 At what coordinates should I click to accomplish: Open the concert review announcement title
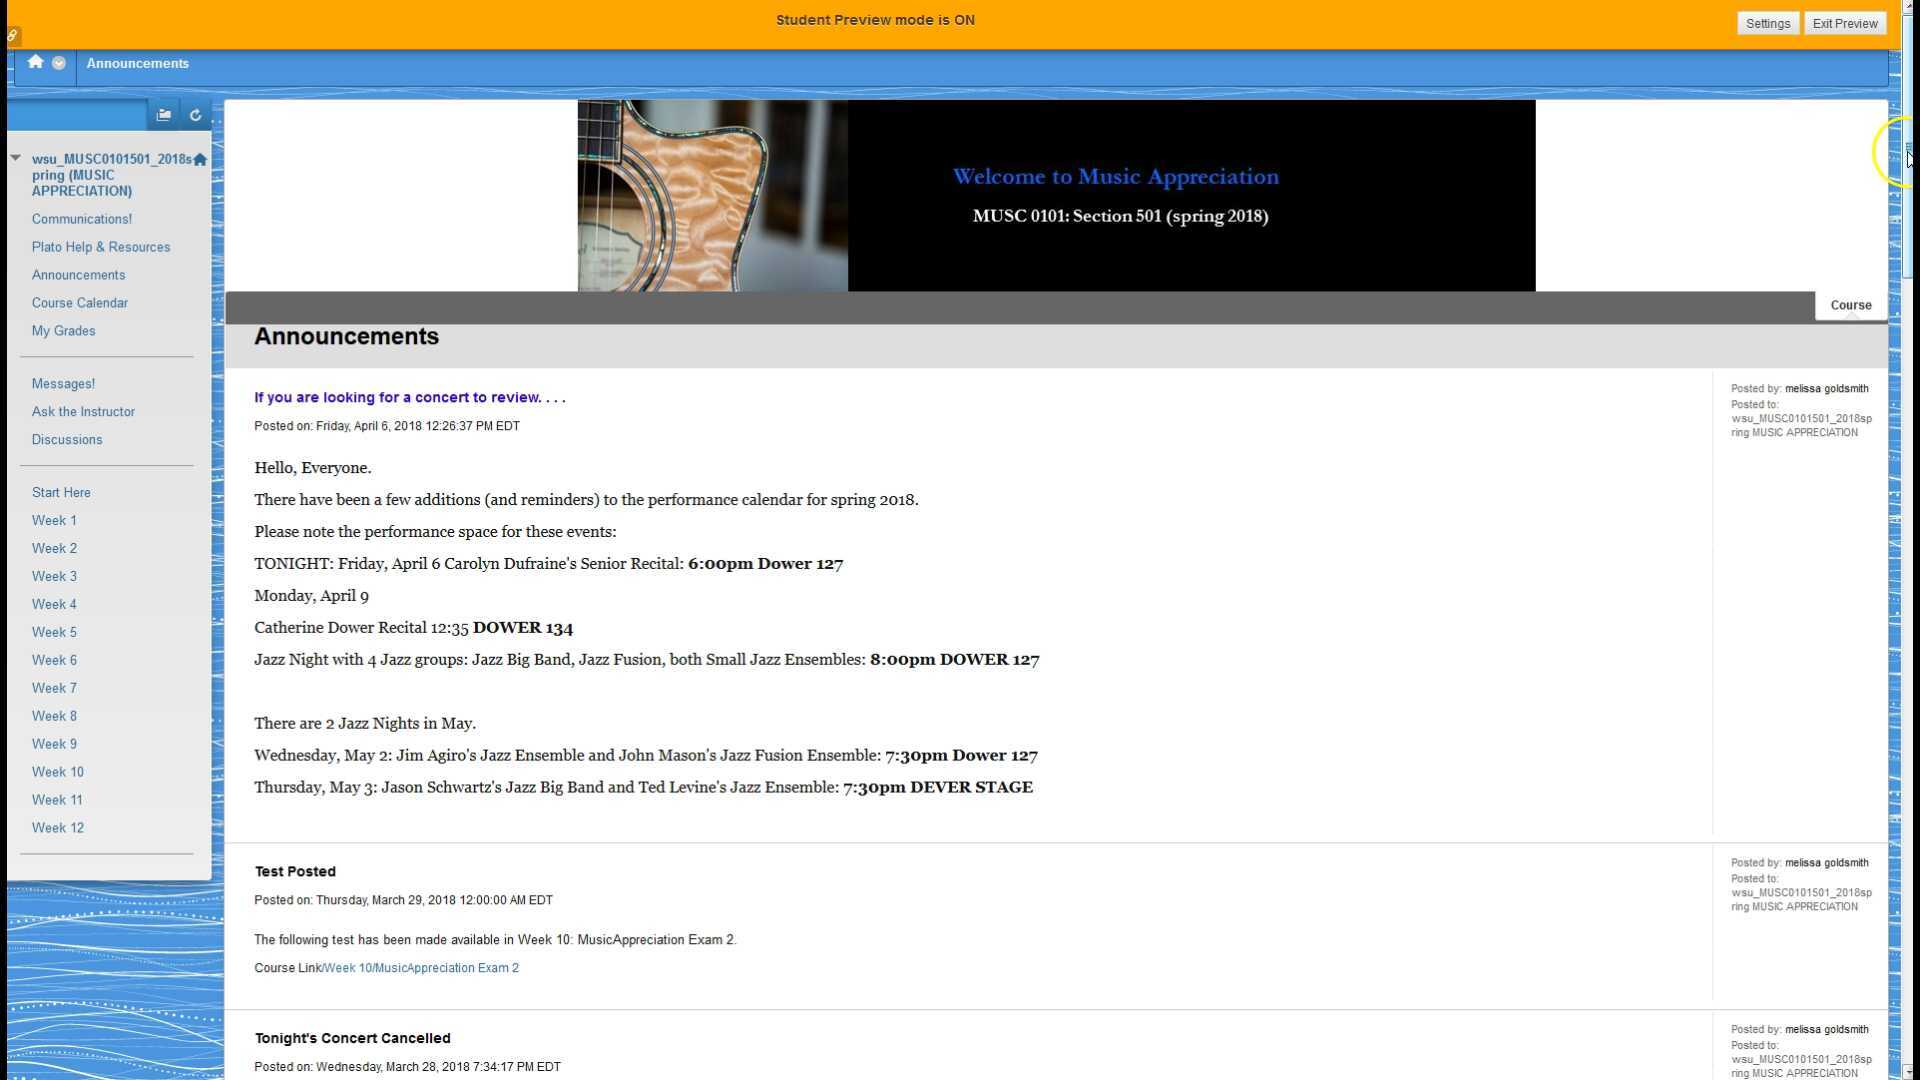click(x=409, y=397)
